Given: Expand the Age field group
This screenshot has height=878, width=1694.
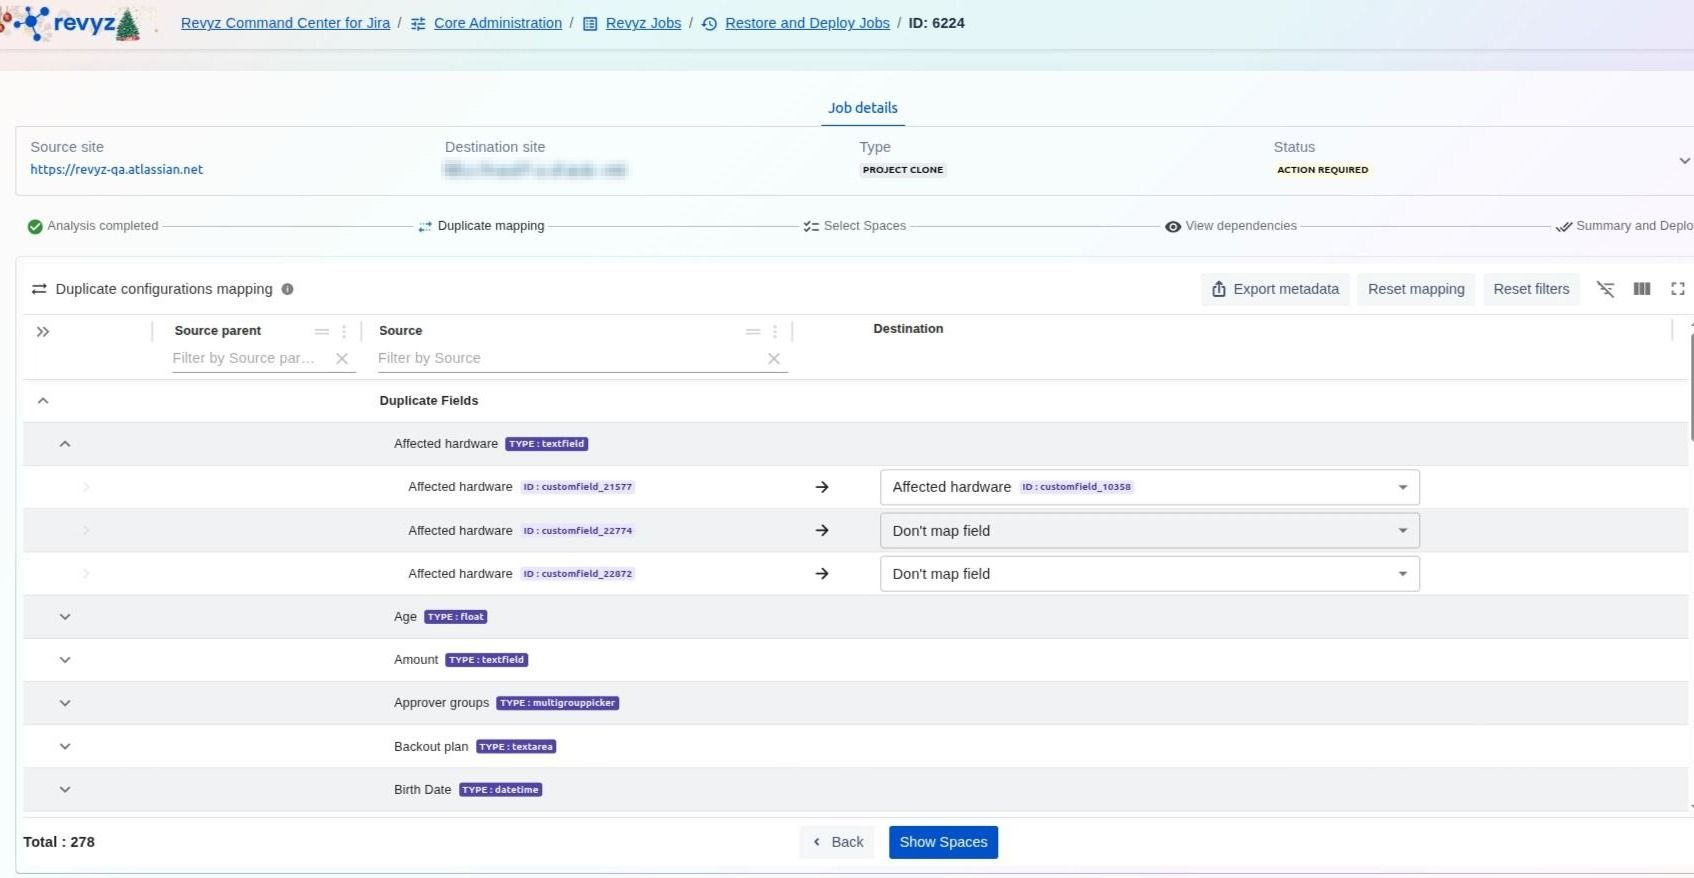Looking at the screenshot, I should (x=65, y=617).
